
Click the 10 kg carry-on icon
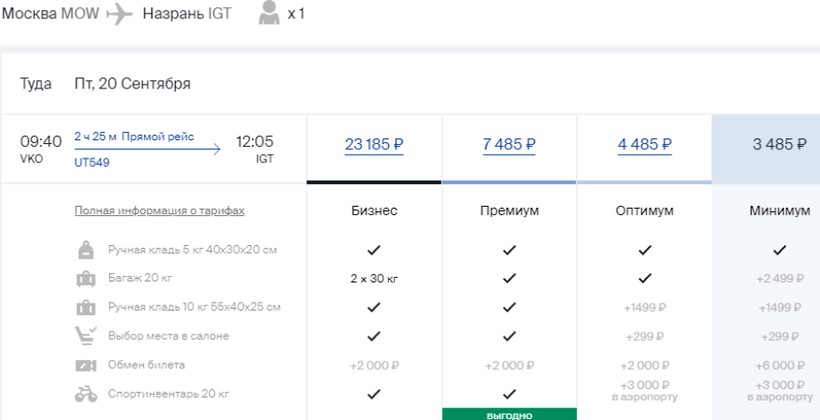(86, 307)
